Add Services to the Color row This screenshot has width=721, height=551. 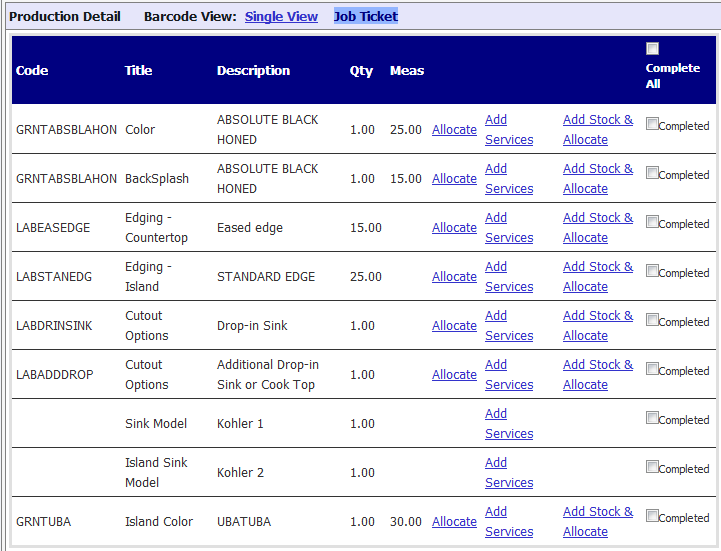[x=508, y=130]
